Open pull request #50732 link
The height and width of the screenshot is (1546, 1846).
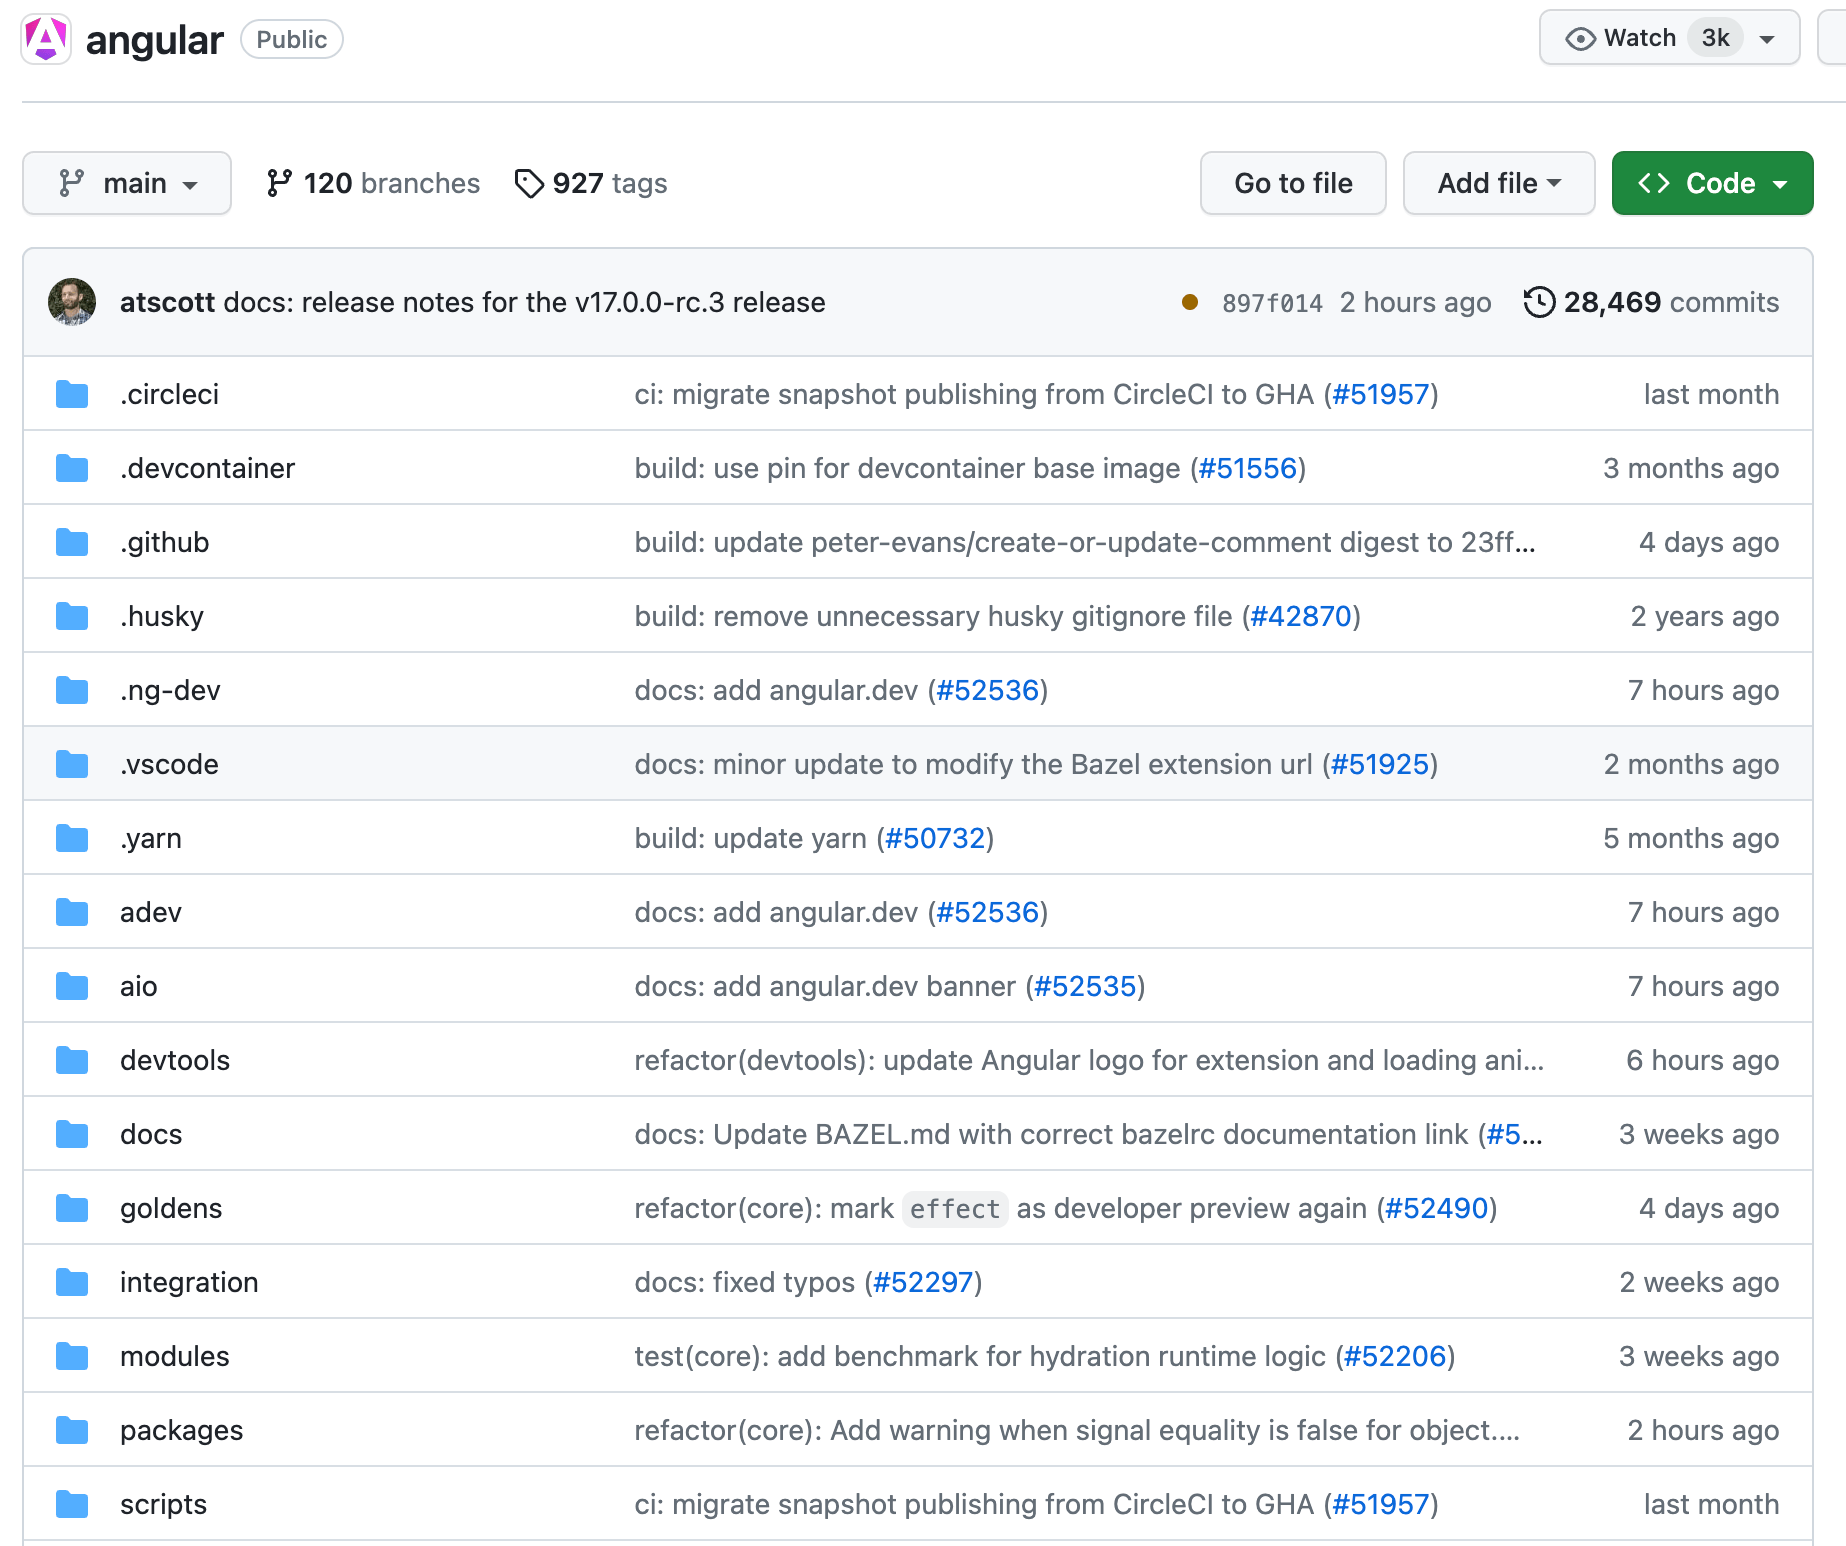[935, 838]
